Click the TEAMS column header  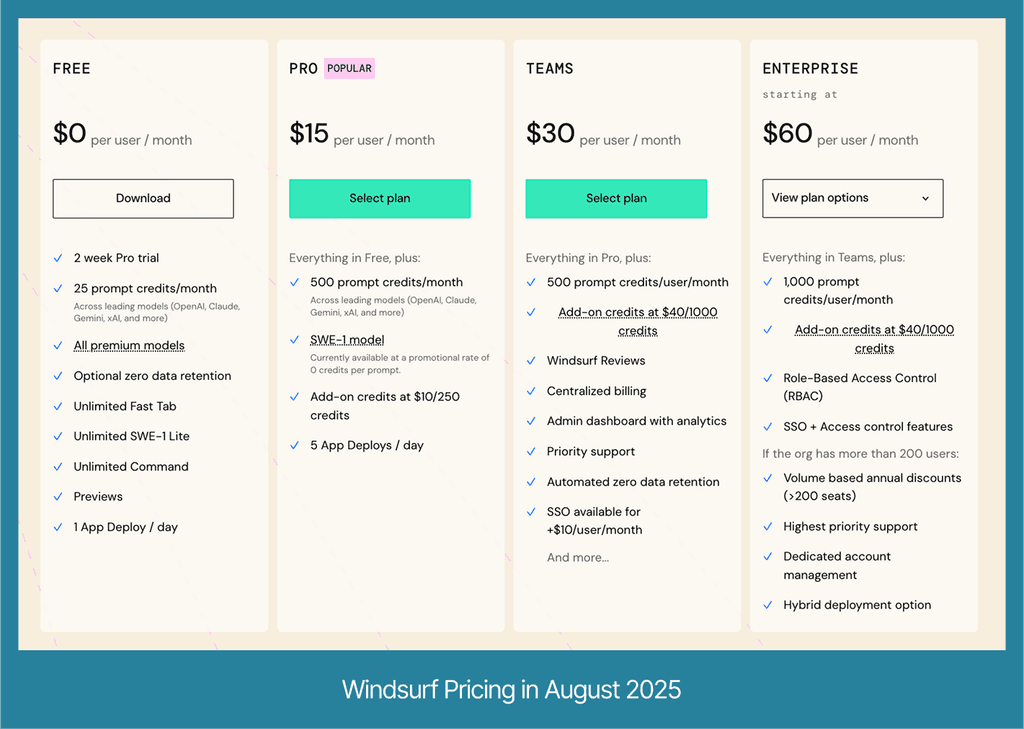click(549, 68)
